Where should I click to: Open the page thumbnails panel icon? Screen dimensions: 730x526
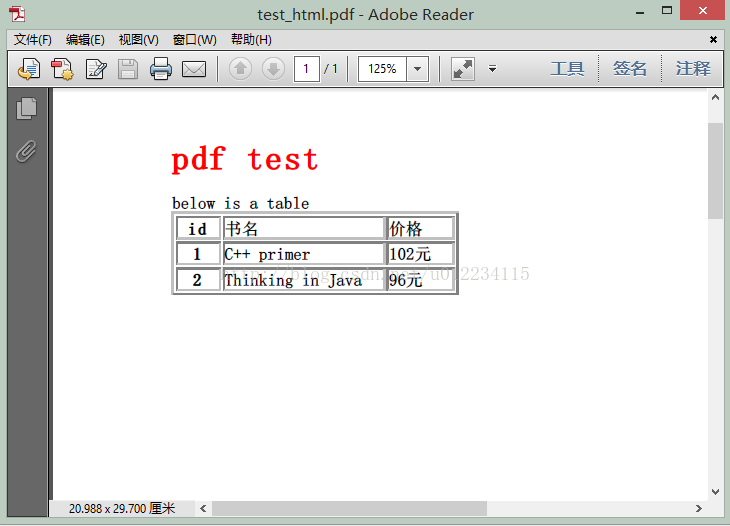coord(27,108)
